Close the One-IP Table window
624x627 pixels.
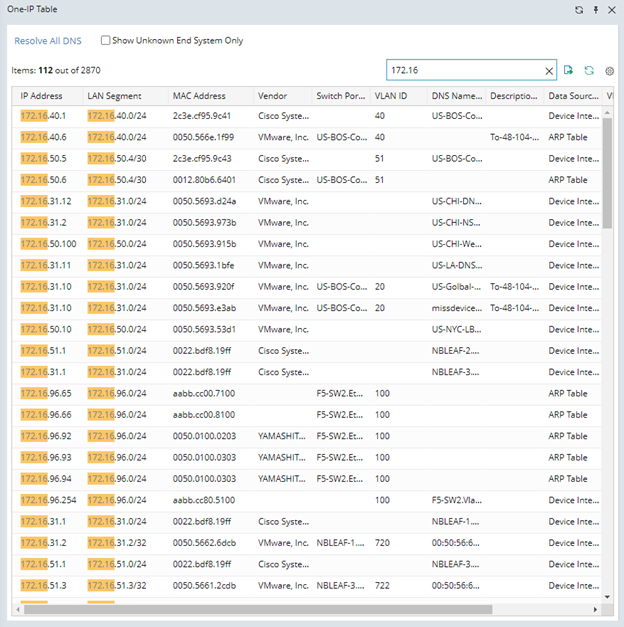point(611,9)
